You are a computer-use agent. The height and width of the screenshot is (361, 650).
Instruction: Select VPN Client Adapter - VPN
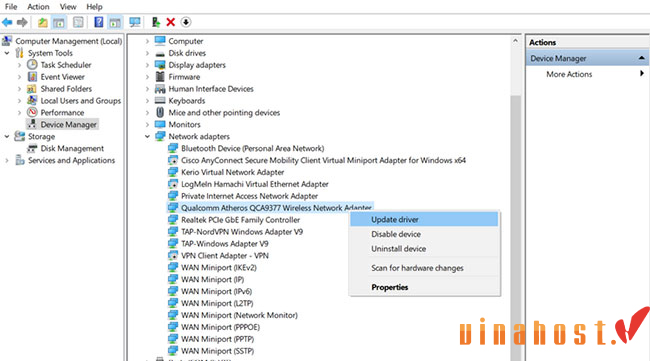pos(225,256)
